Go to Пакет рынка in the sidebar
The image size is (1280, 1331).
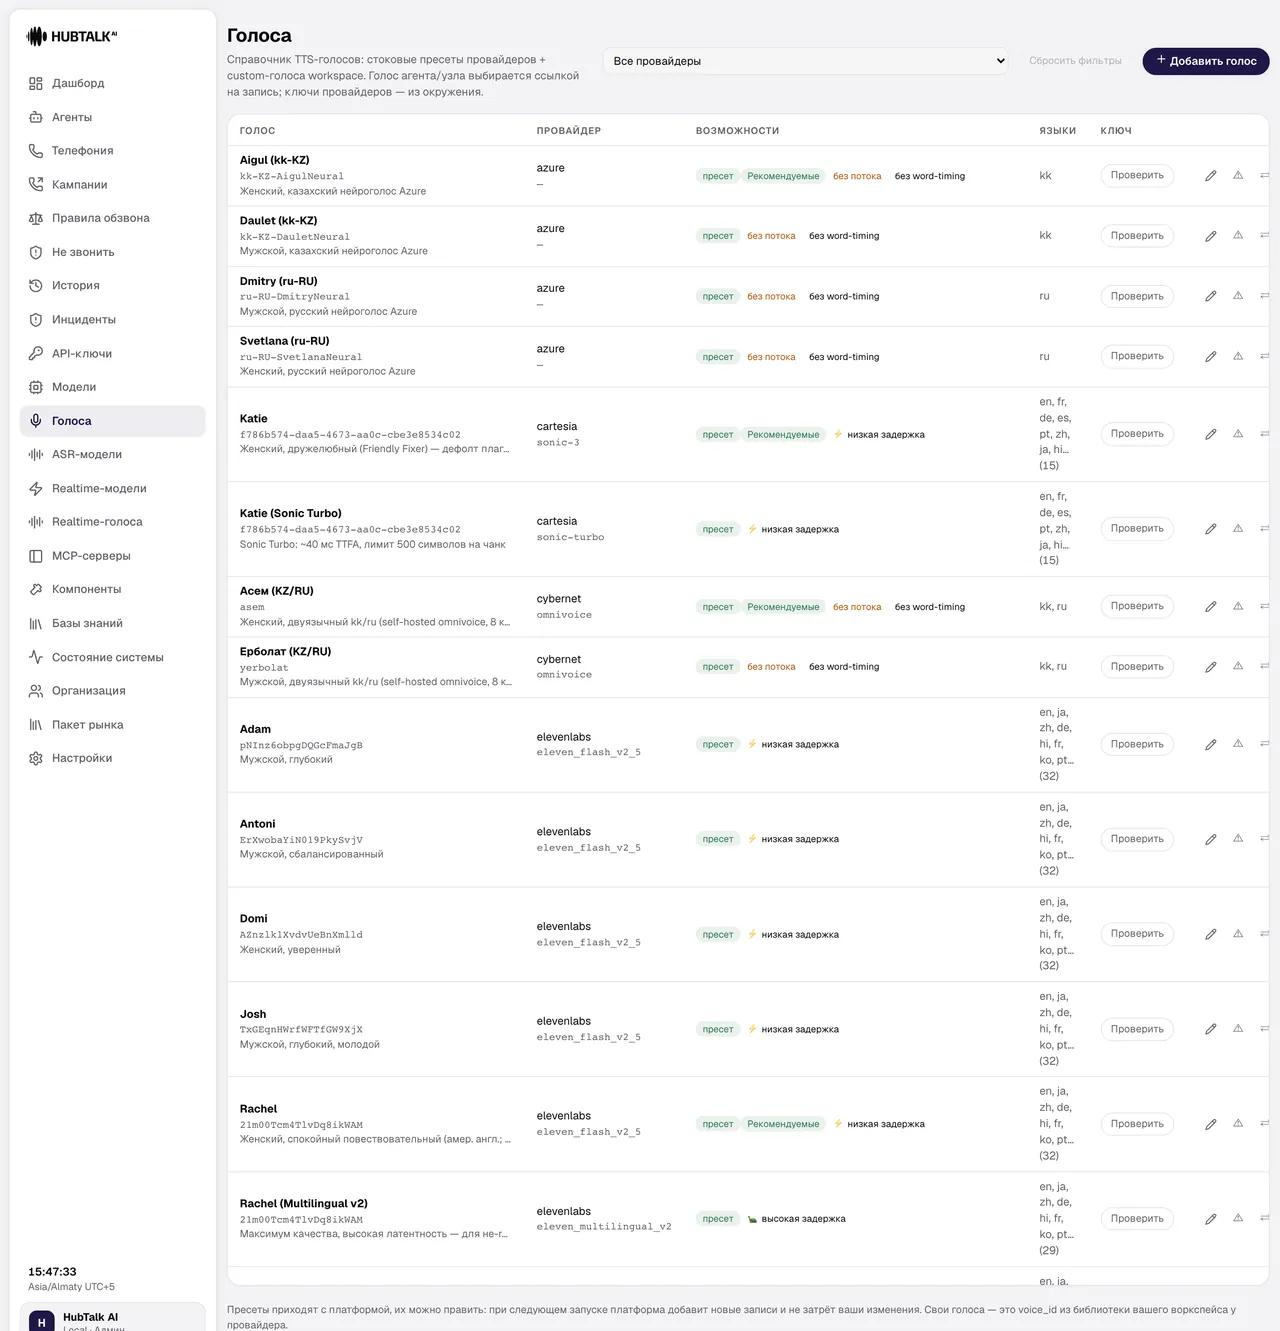[112, 725]
